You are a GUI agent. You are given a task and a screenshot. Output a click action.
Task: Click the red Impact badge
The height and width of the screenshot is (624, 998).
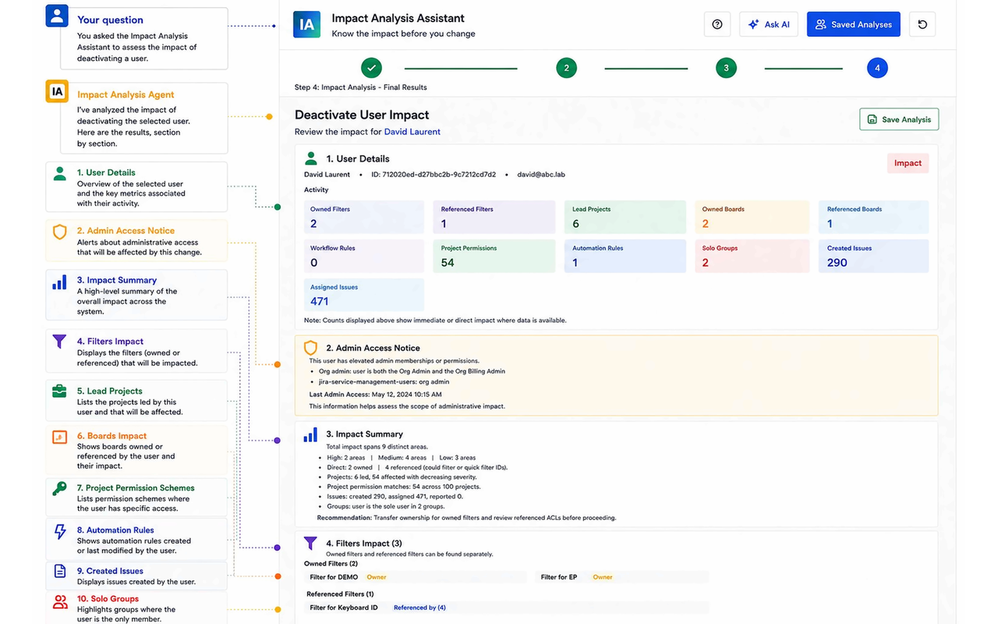[908, 163]
